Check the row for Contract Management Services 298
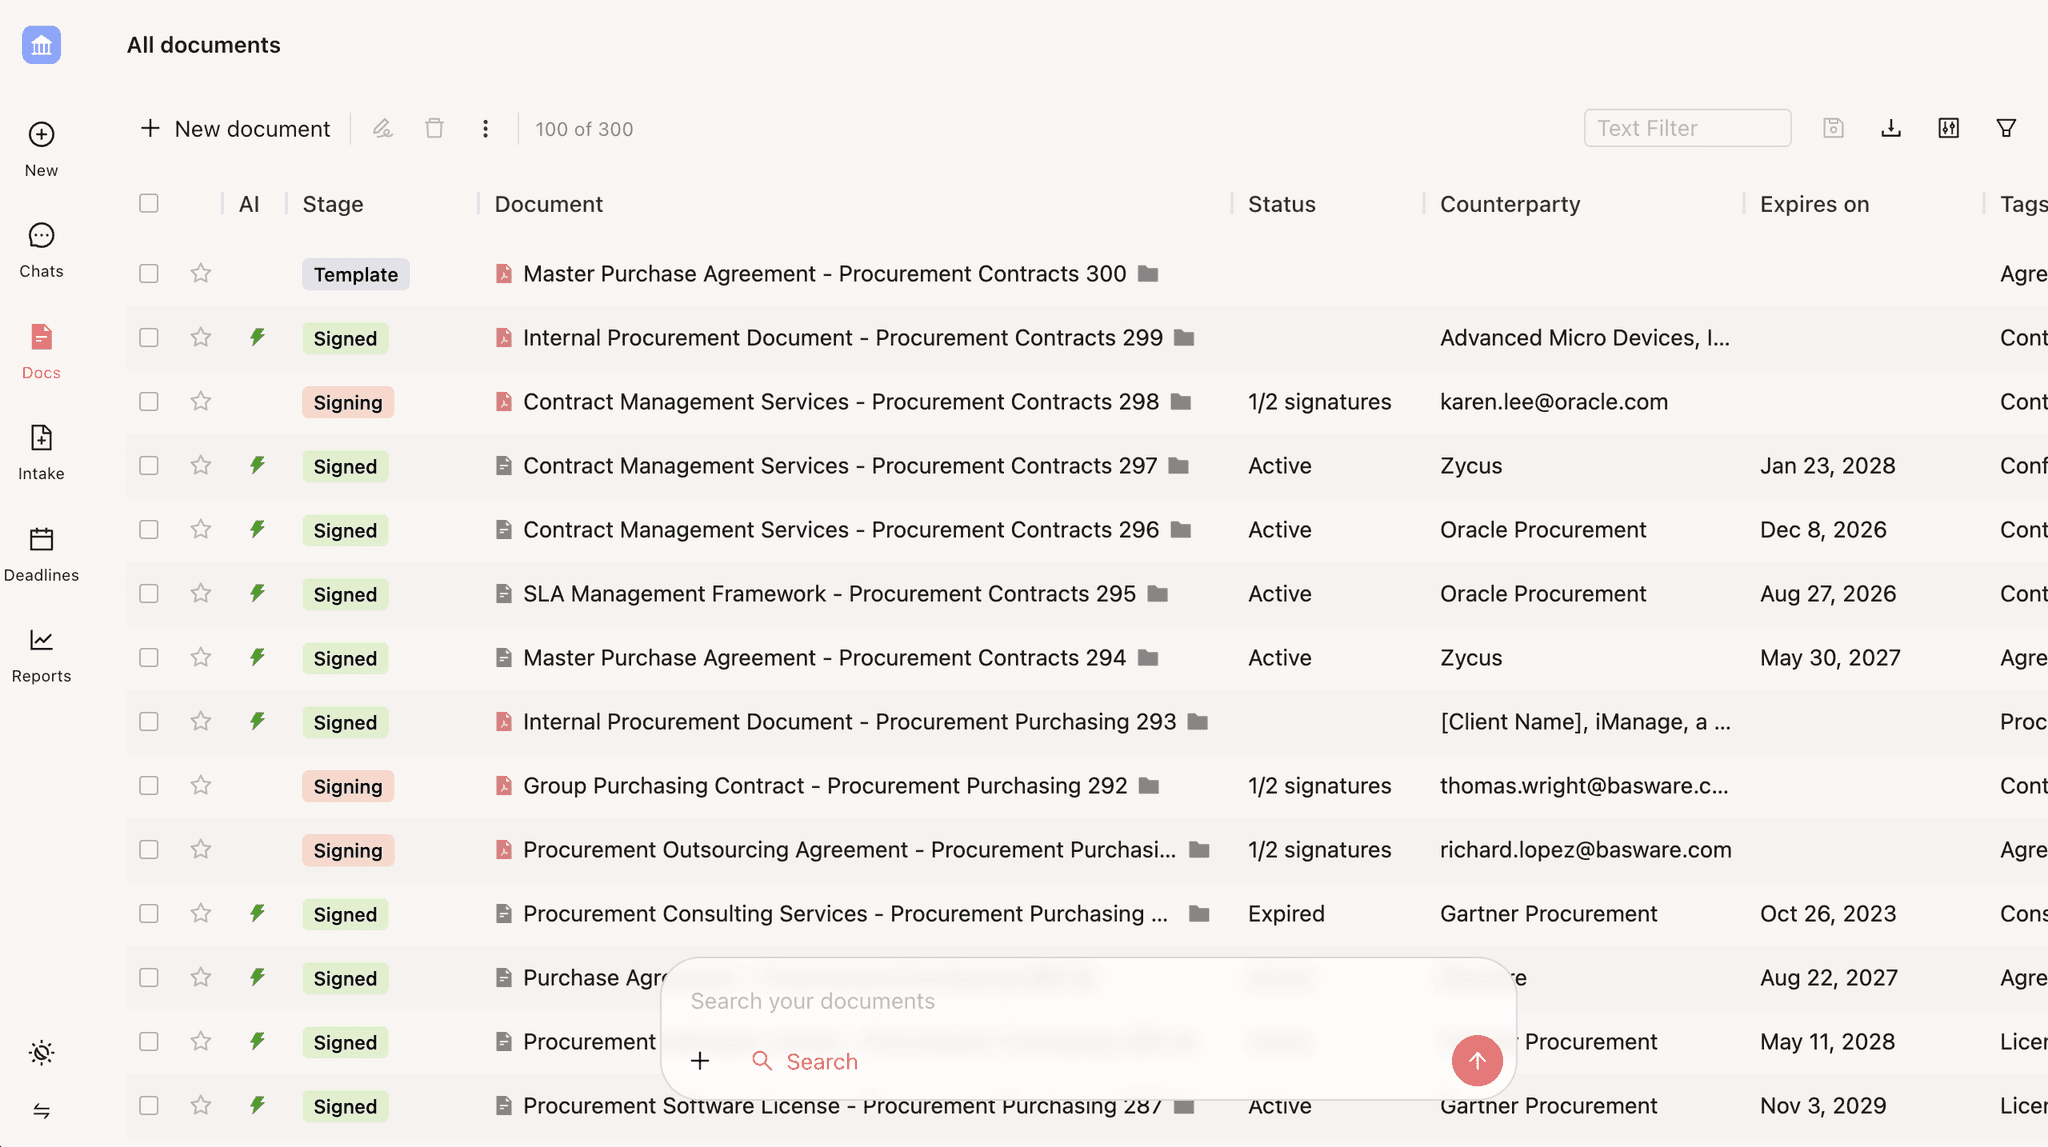Screen dimensions: 2048x1147 click(x=148, y=401)
